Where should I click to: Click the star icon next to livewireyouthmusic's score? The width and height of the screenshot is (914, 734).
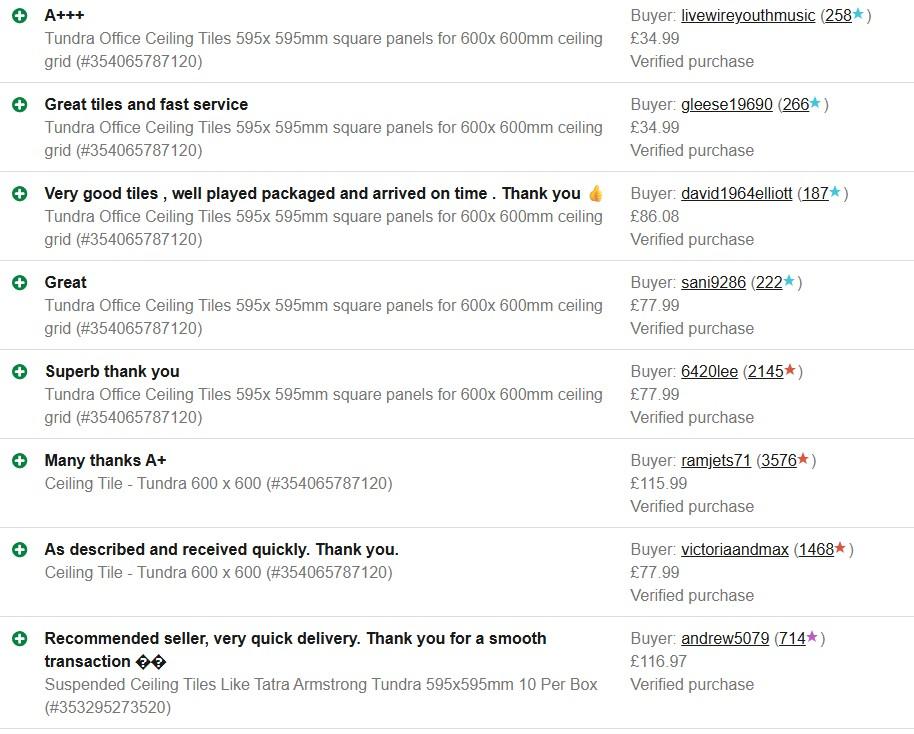[x=858, y=15]
